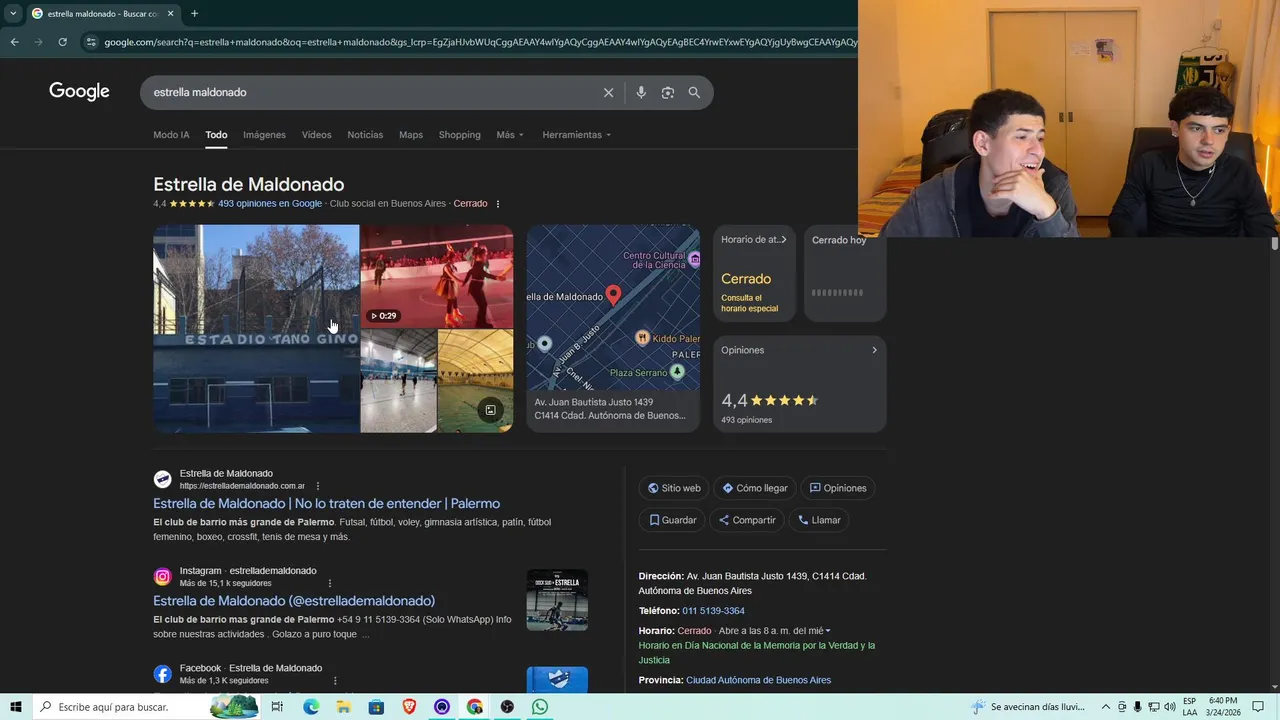Launch Microsoft Edge from taskbar

(311, 707)
